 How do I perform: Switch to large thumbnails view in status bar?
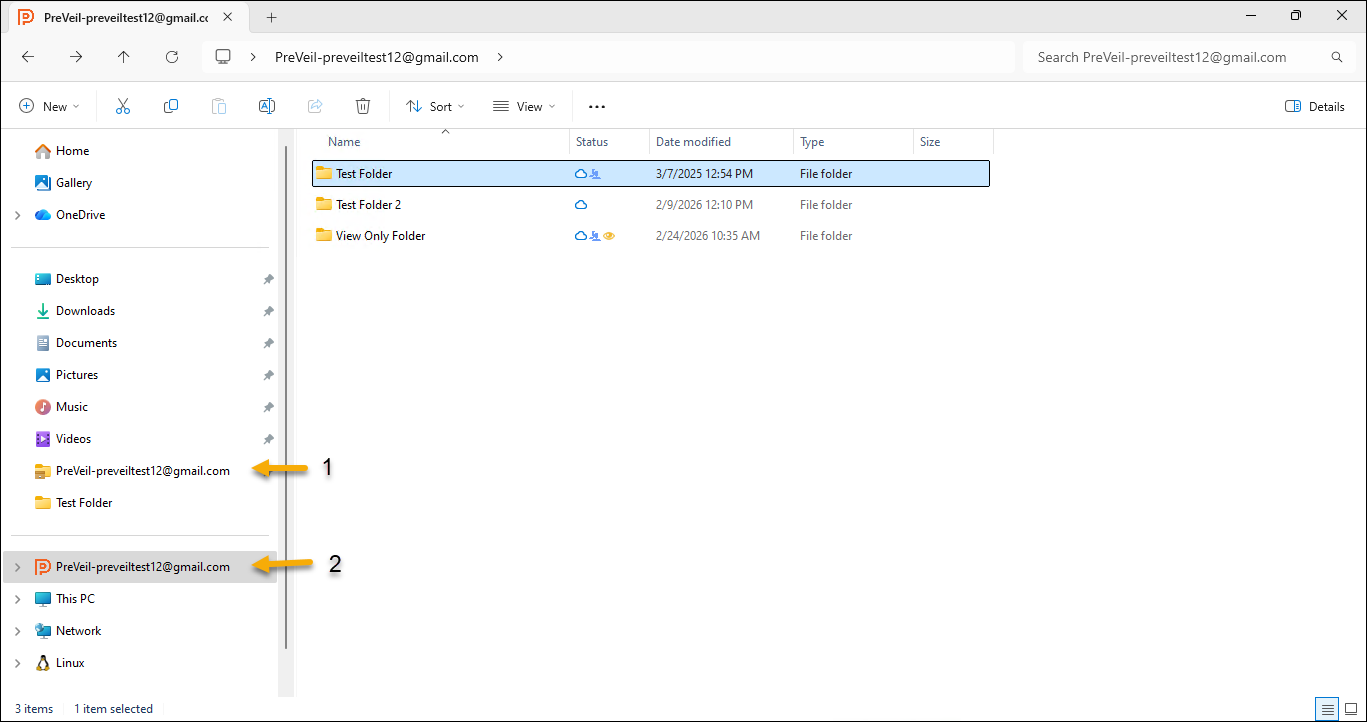coord(1350,709)
